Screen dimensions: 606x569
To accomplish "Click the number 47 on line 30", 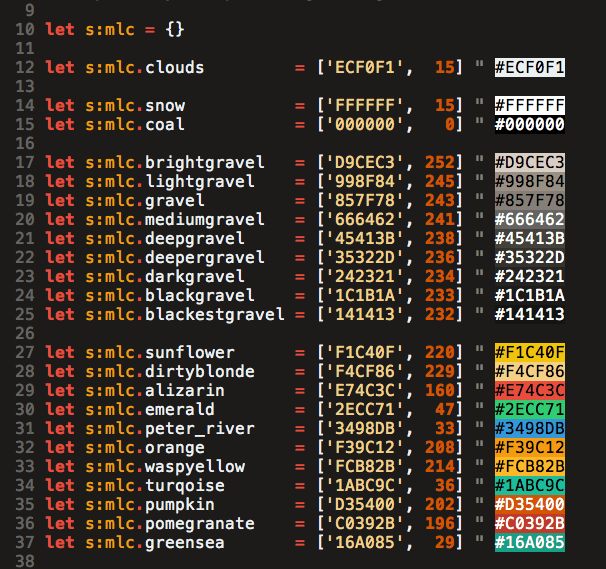I will pos(445,409).
